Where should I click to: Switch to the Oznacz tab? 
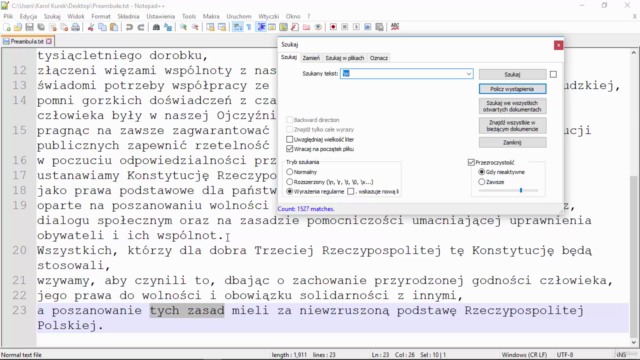point(379,58)
